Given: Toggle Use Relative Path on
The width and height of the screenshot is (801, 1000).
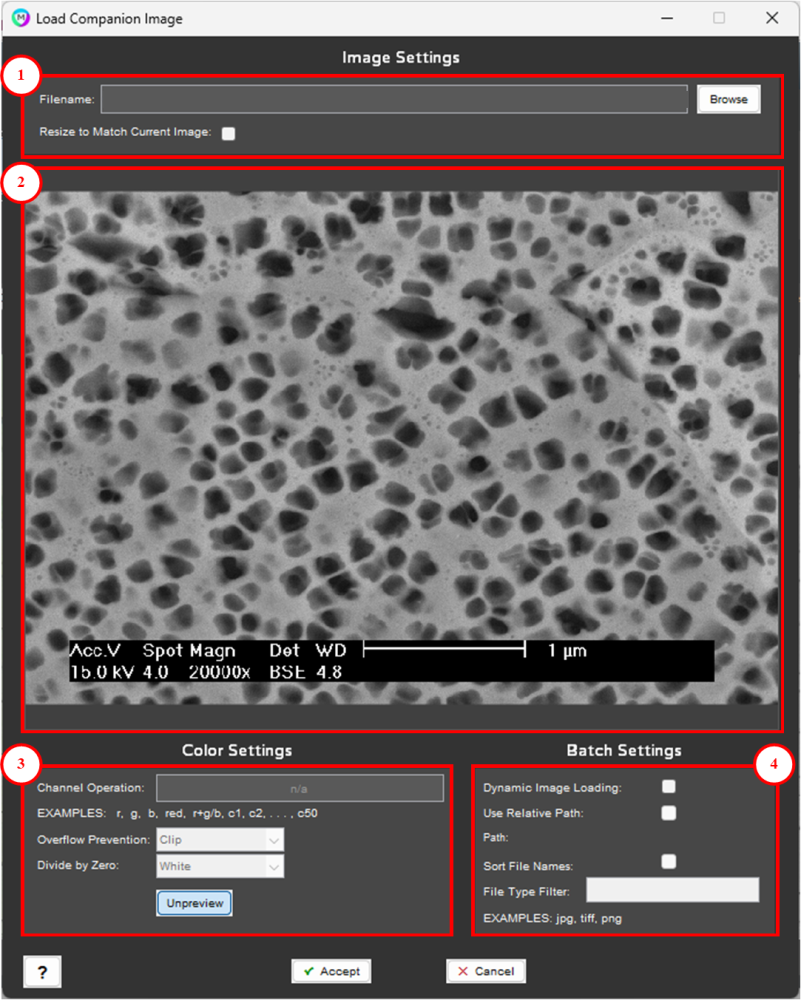Looking at the screenshot, I should click(668, 813).
